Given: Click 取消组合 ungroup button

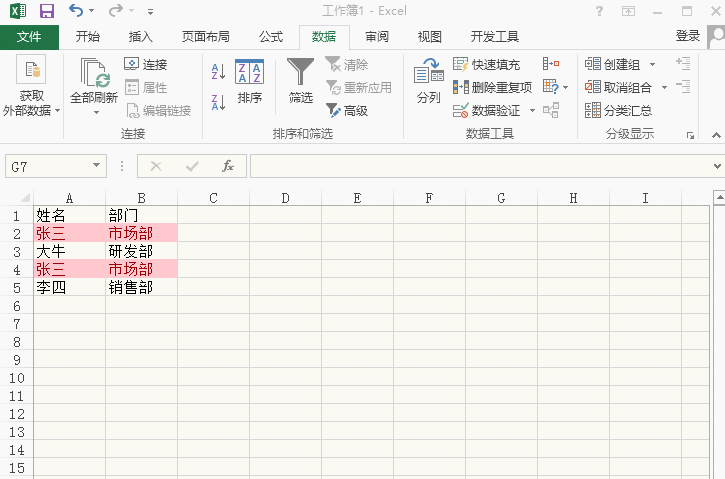Looking at the screenshot, I should click(619, 87).
